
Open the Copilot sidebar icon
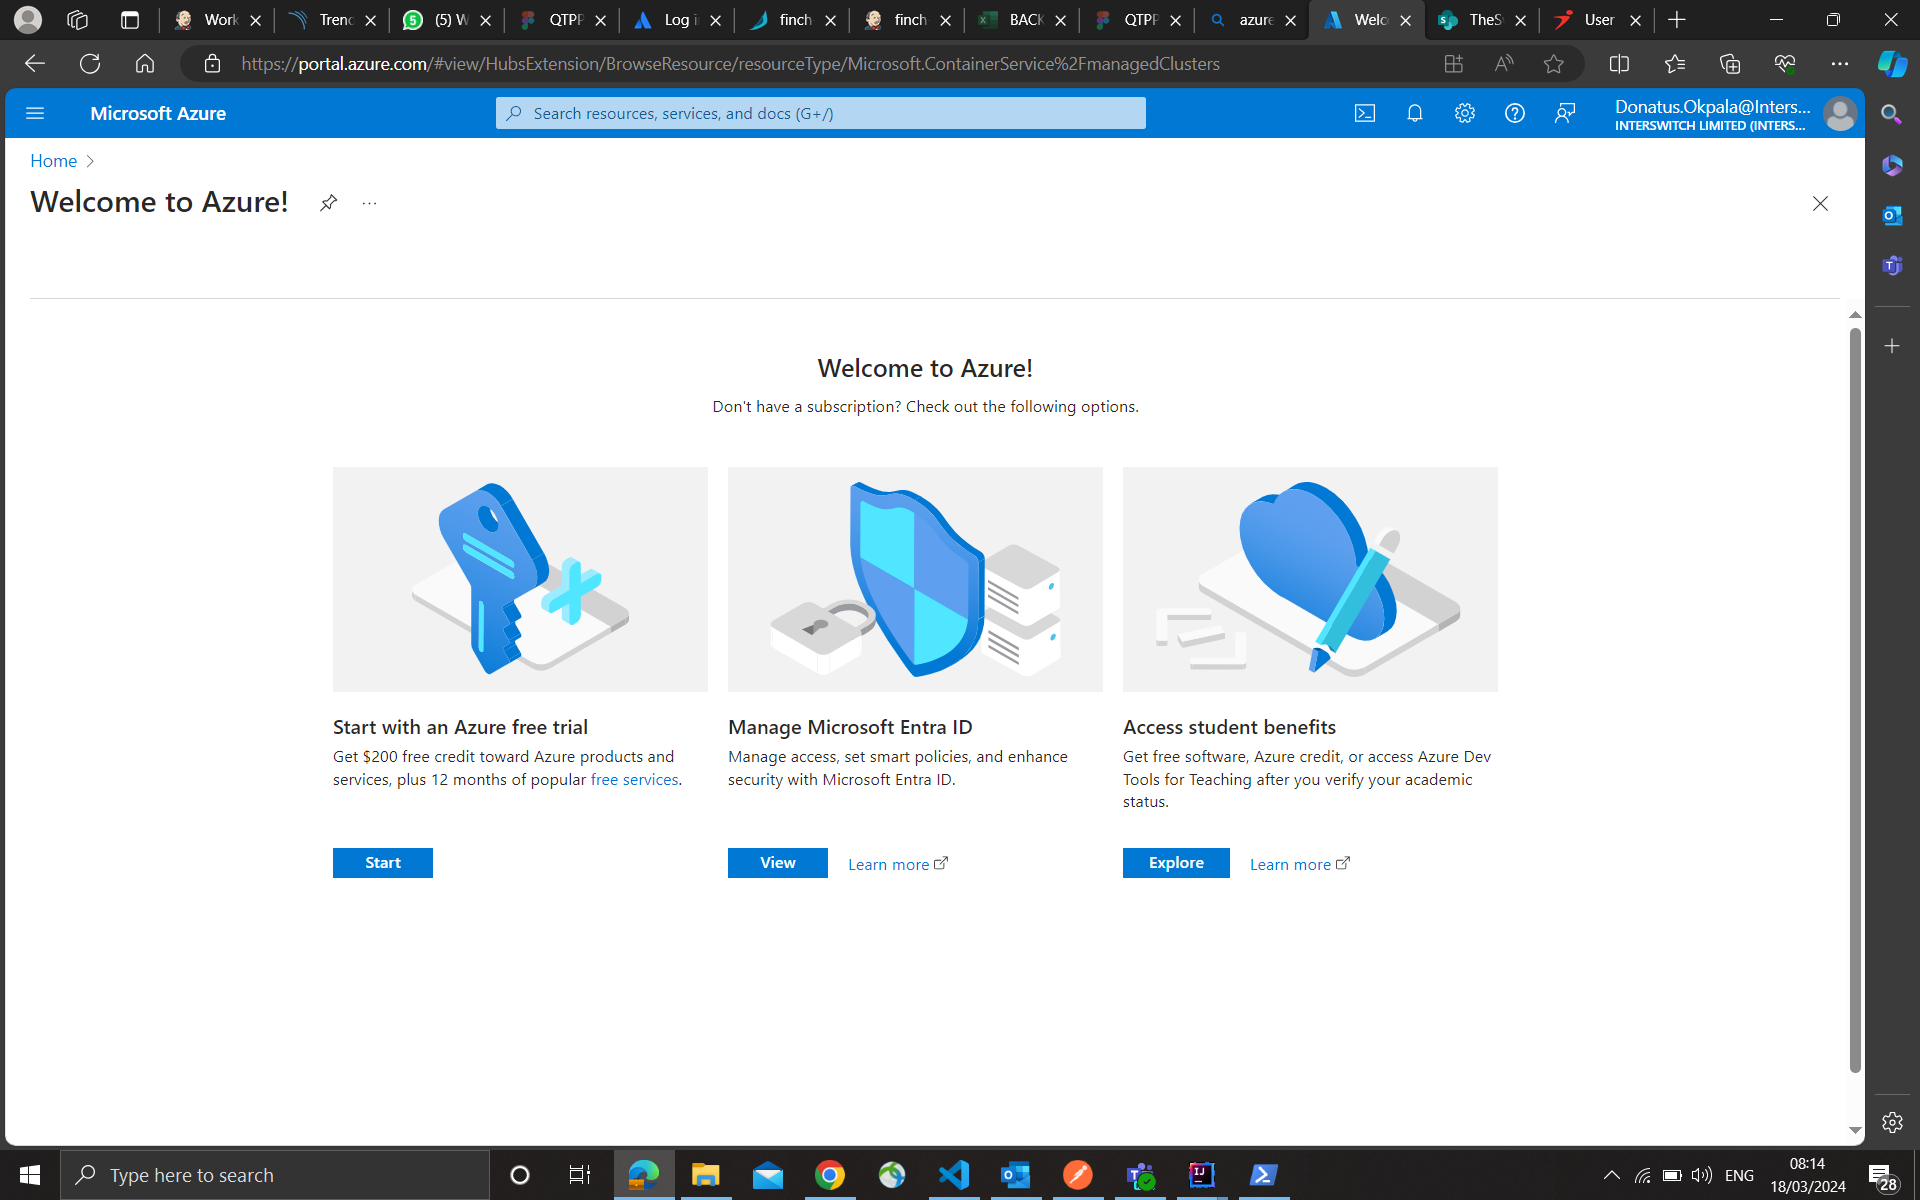(1892, 64)
